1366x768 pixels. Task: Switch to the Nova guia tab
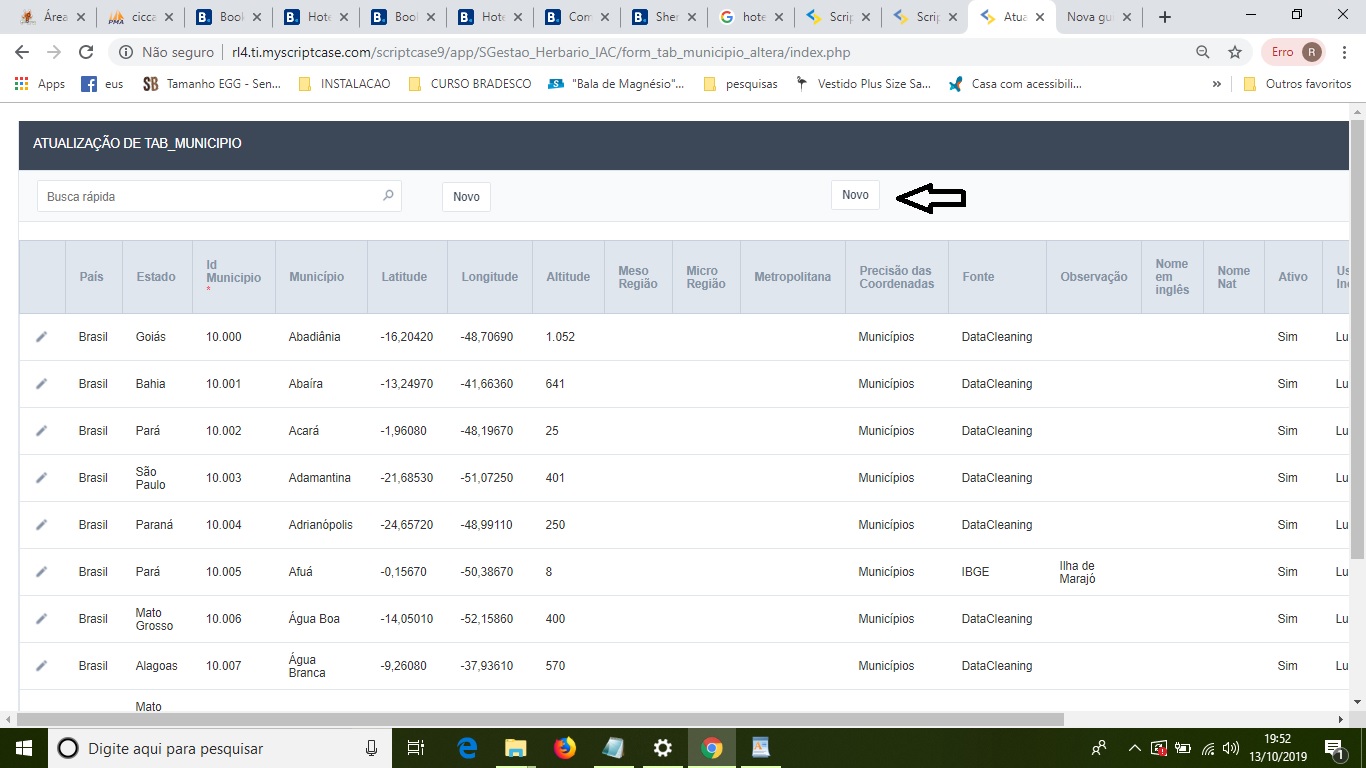[1090, 17]
